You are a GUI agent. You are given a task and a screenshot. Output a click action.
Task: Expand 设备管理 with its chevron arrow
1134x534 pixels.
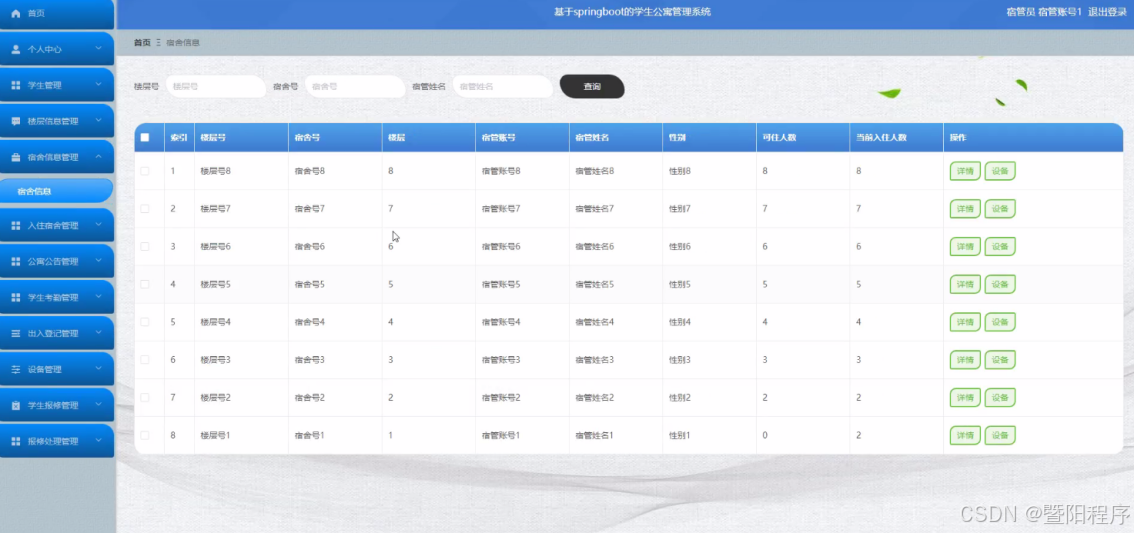(x=99, y=368)
